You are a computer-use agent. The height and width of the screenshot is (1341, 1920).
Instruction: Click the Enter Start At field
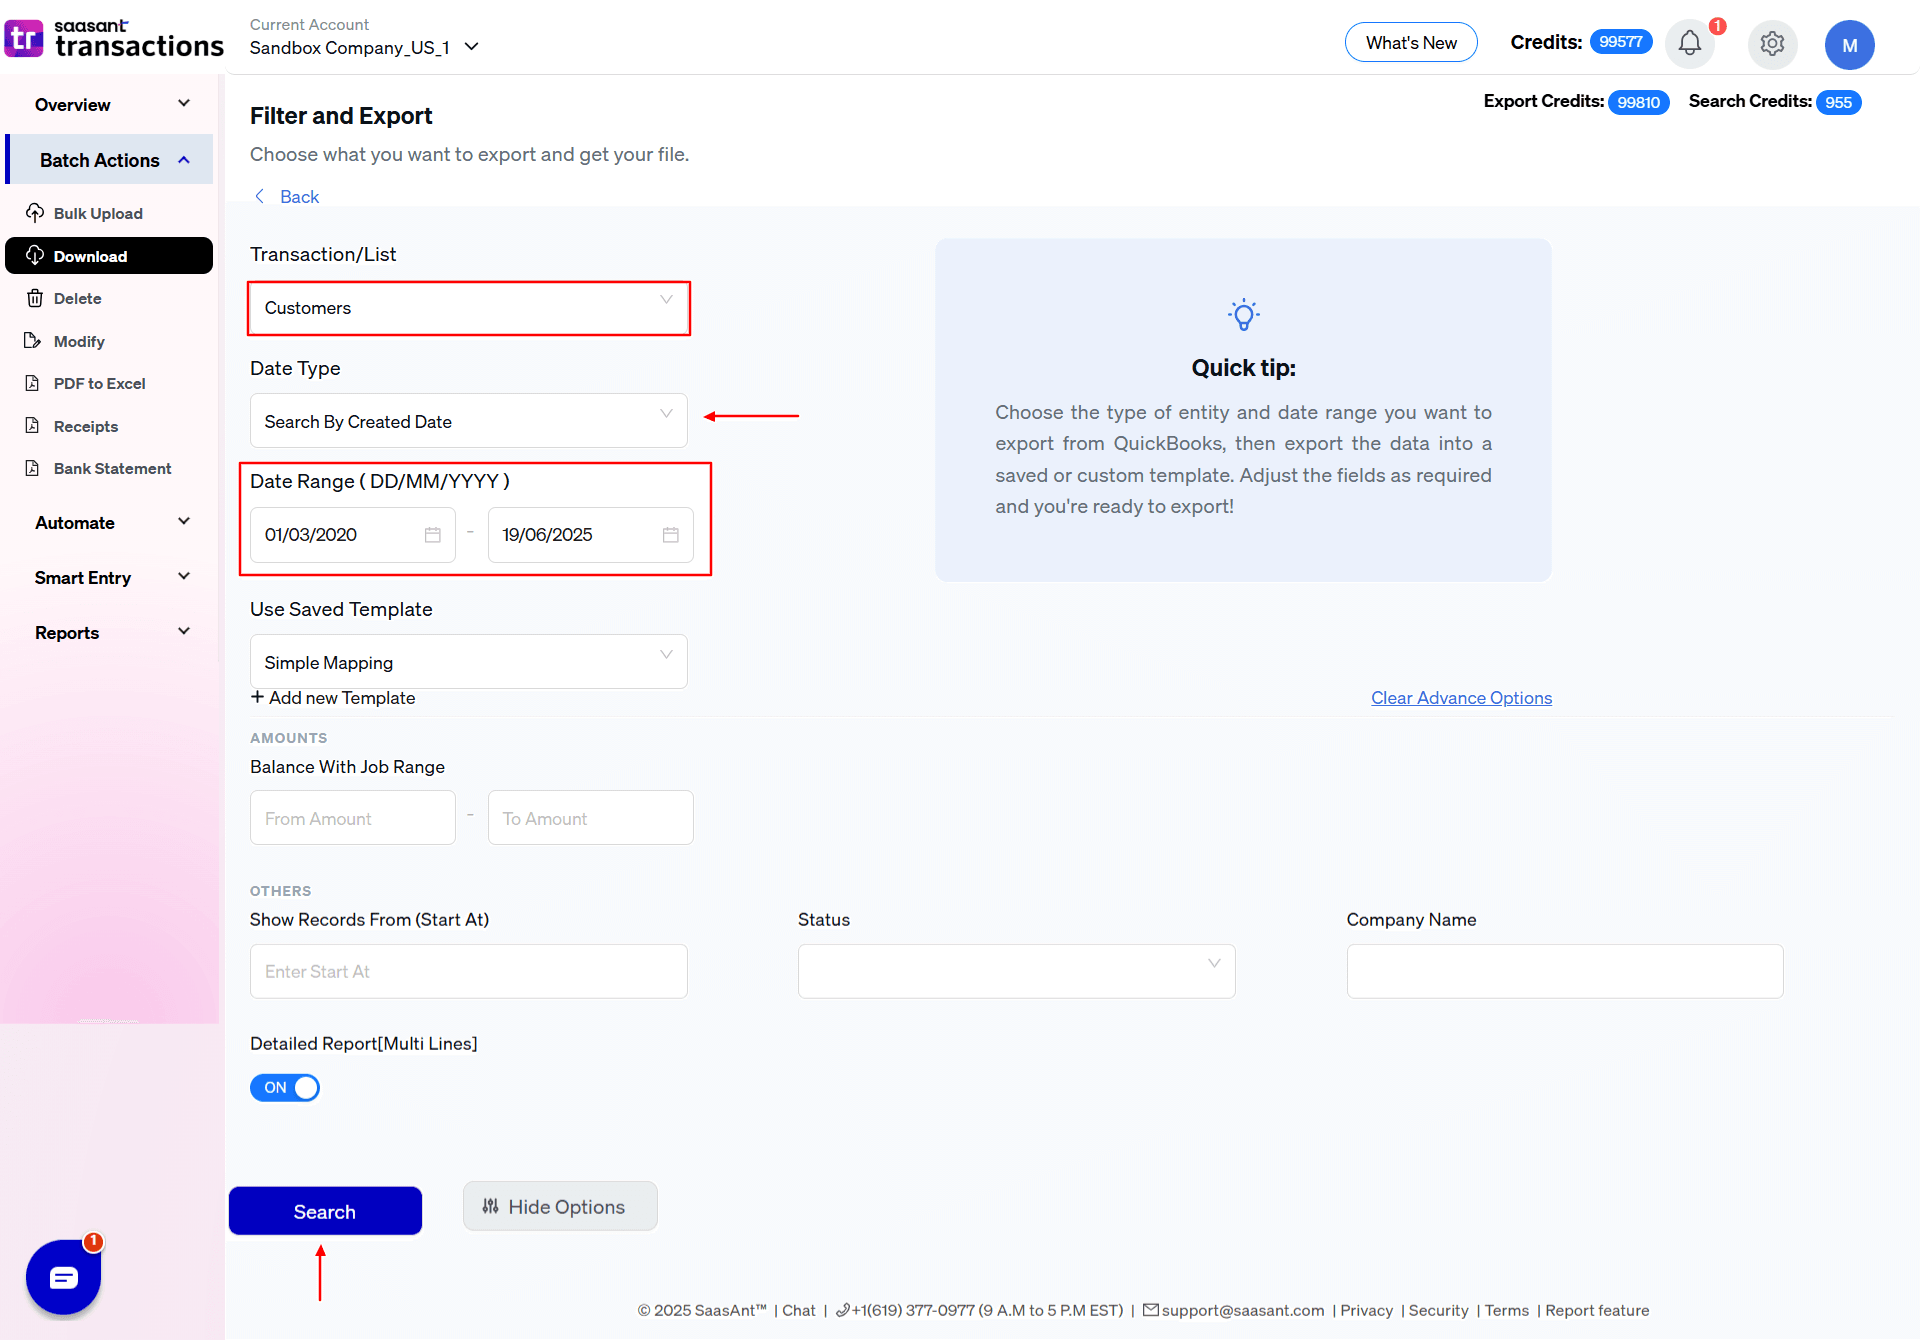pyautogui.click(x=469, y=971)
